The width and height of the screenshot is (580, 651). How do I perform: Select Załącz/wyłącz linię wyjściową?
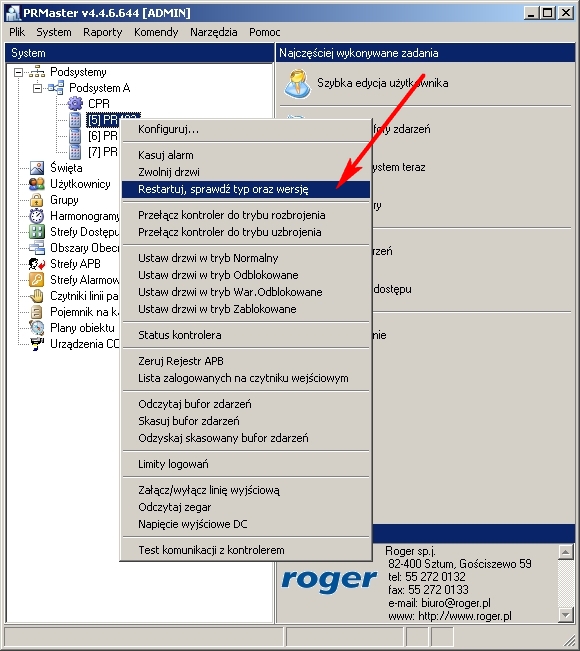click(x=246, y=490)
